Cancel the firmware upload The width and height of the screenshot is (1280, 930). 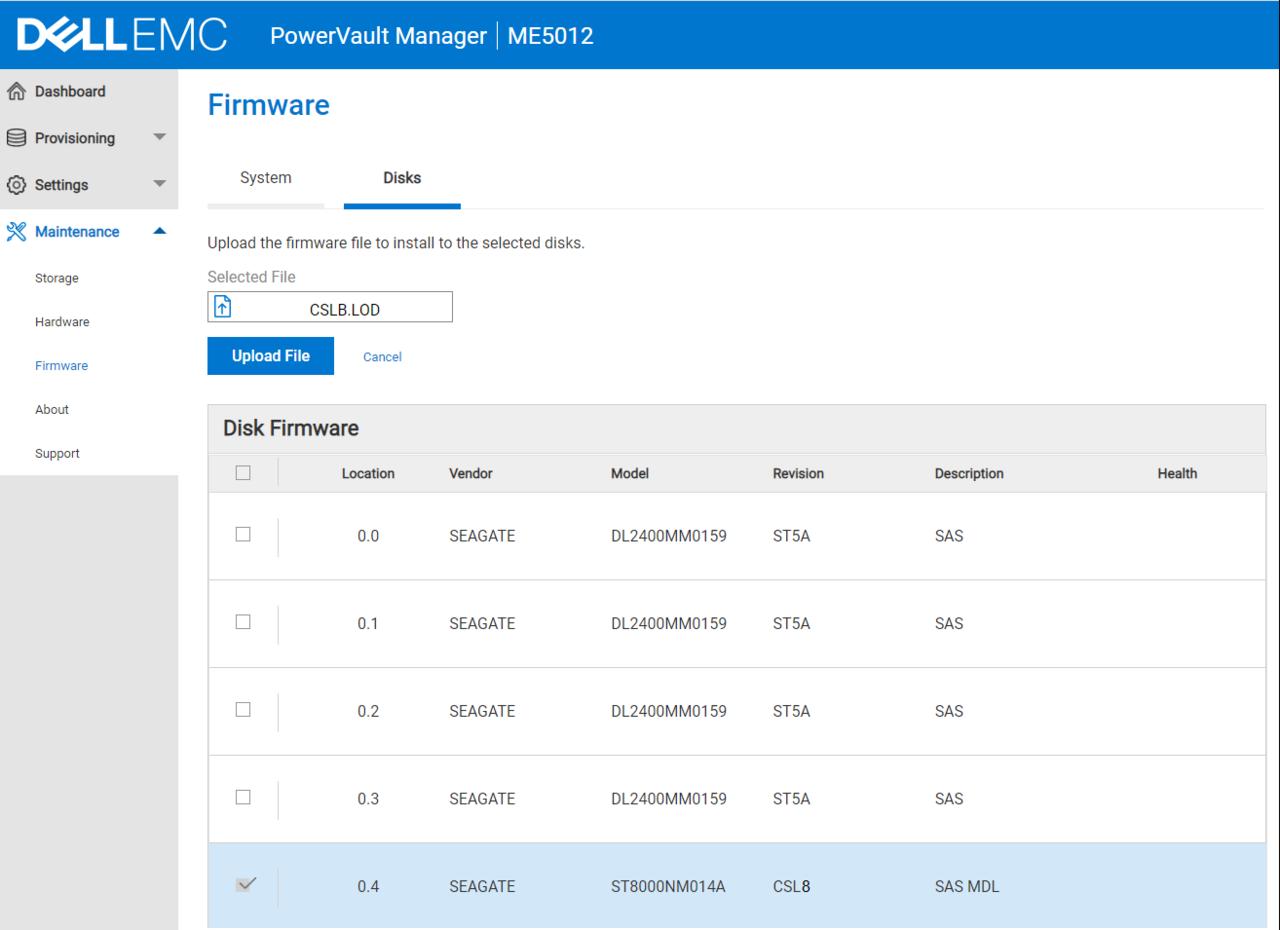382,356
